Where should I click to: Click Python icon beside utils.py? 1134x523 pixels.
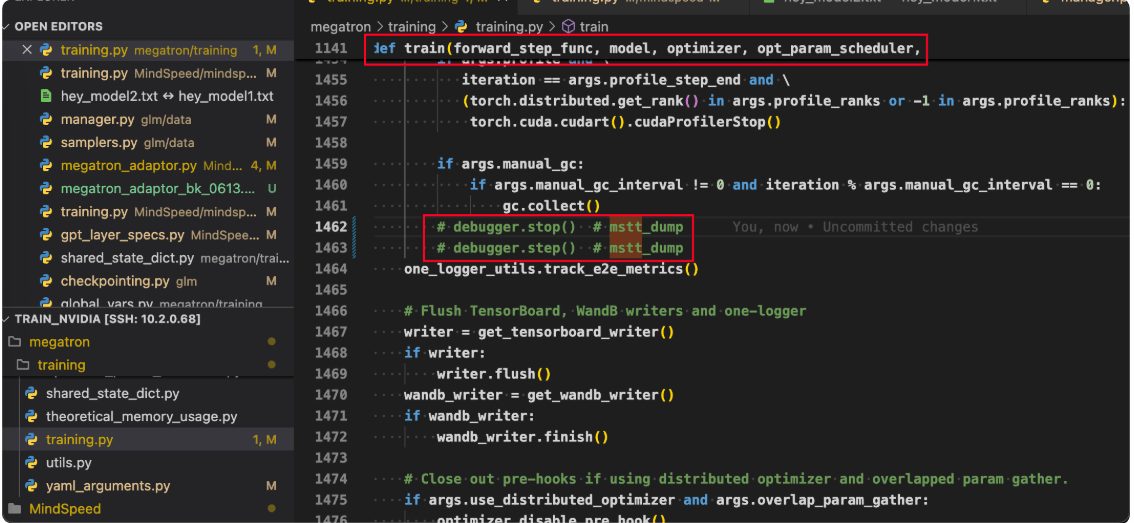(x=31, y=462)
